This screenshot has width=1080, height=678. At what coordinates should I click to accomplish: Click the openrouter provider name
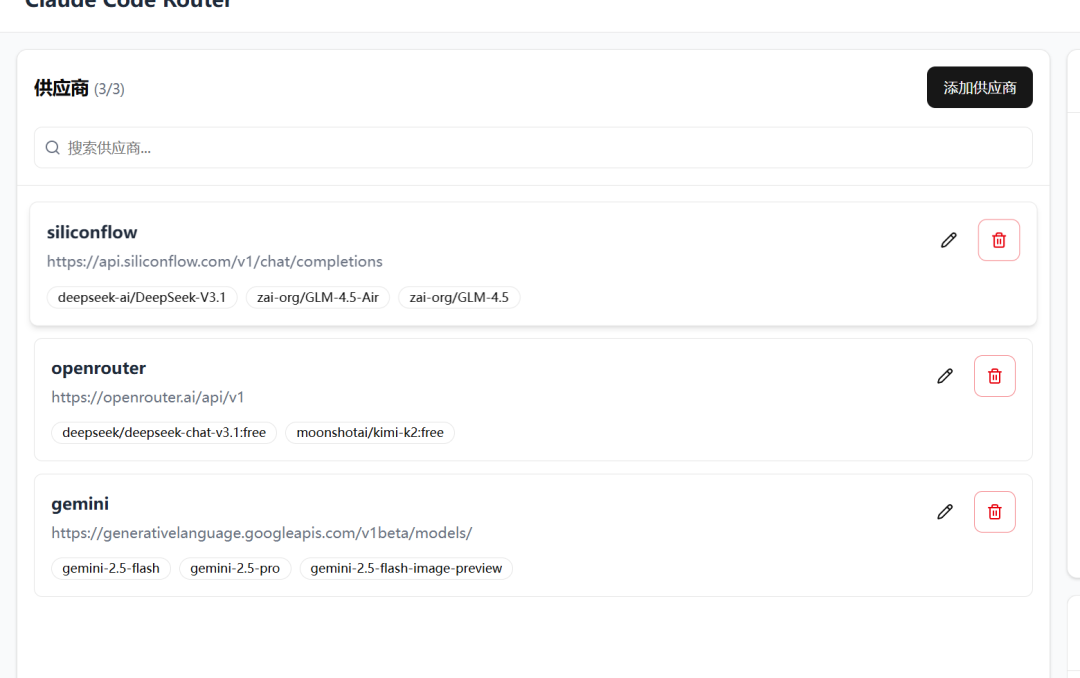point(98,368)
